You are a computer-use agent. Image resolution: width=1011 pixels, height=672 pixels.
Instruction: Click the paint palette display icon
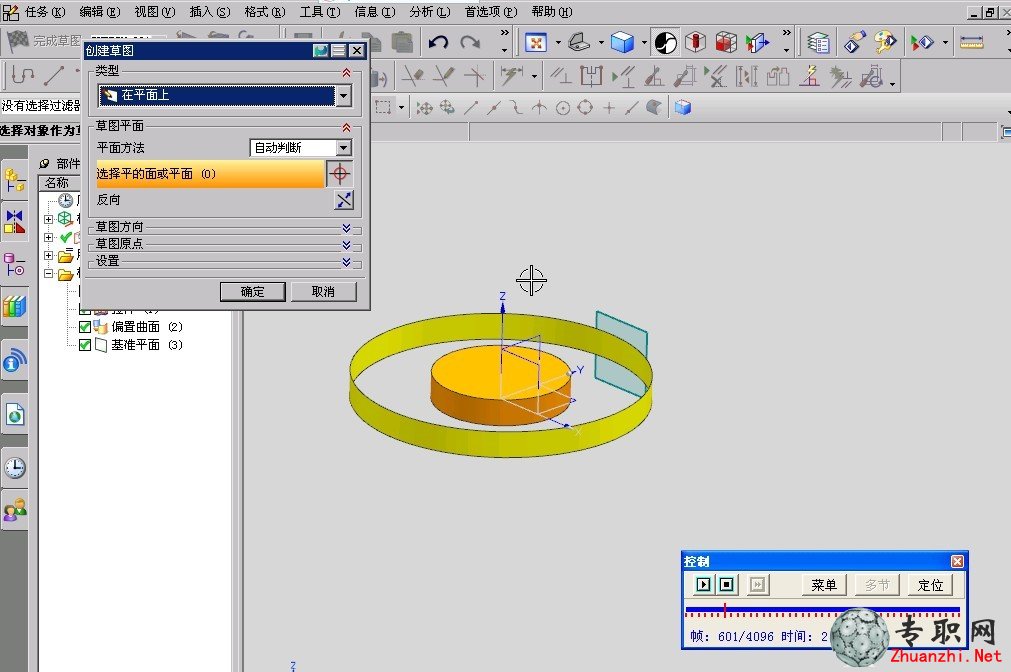pos(885,43)
